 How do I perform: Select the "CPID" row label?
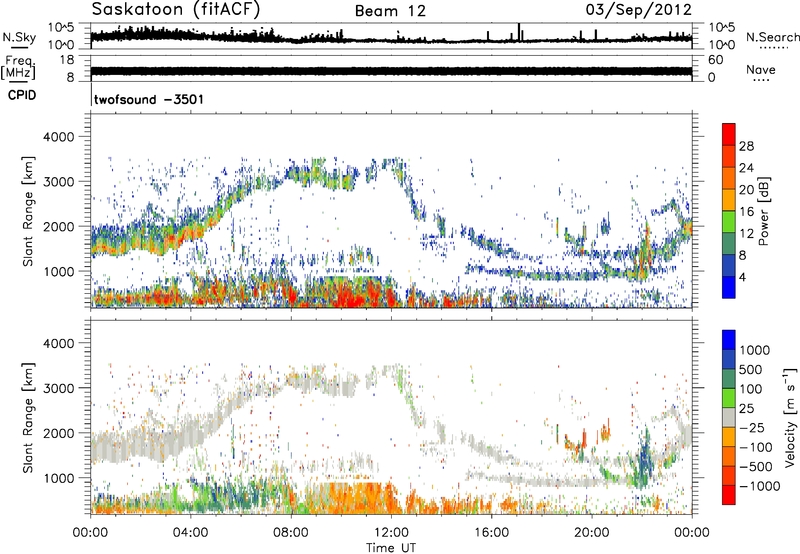coord(22,95)
